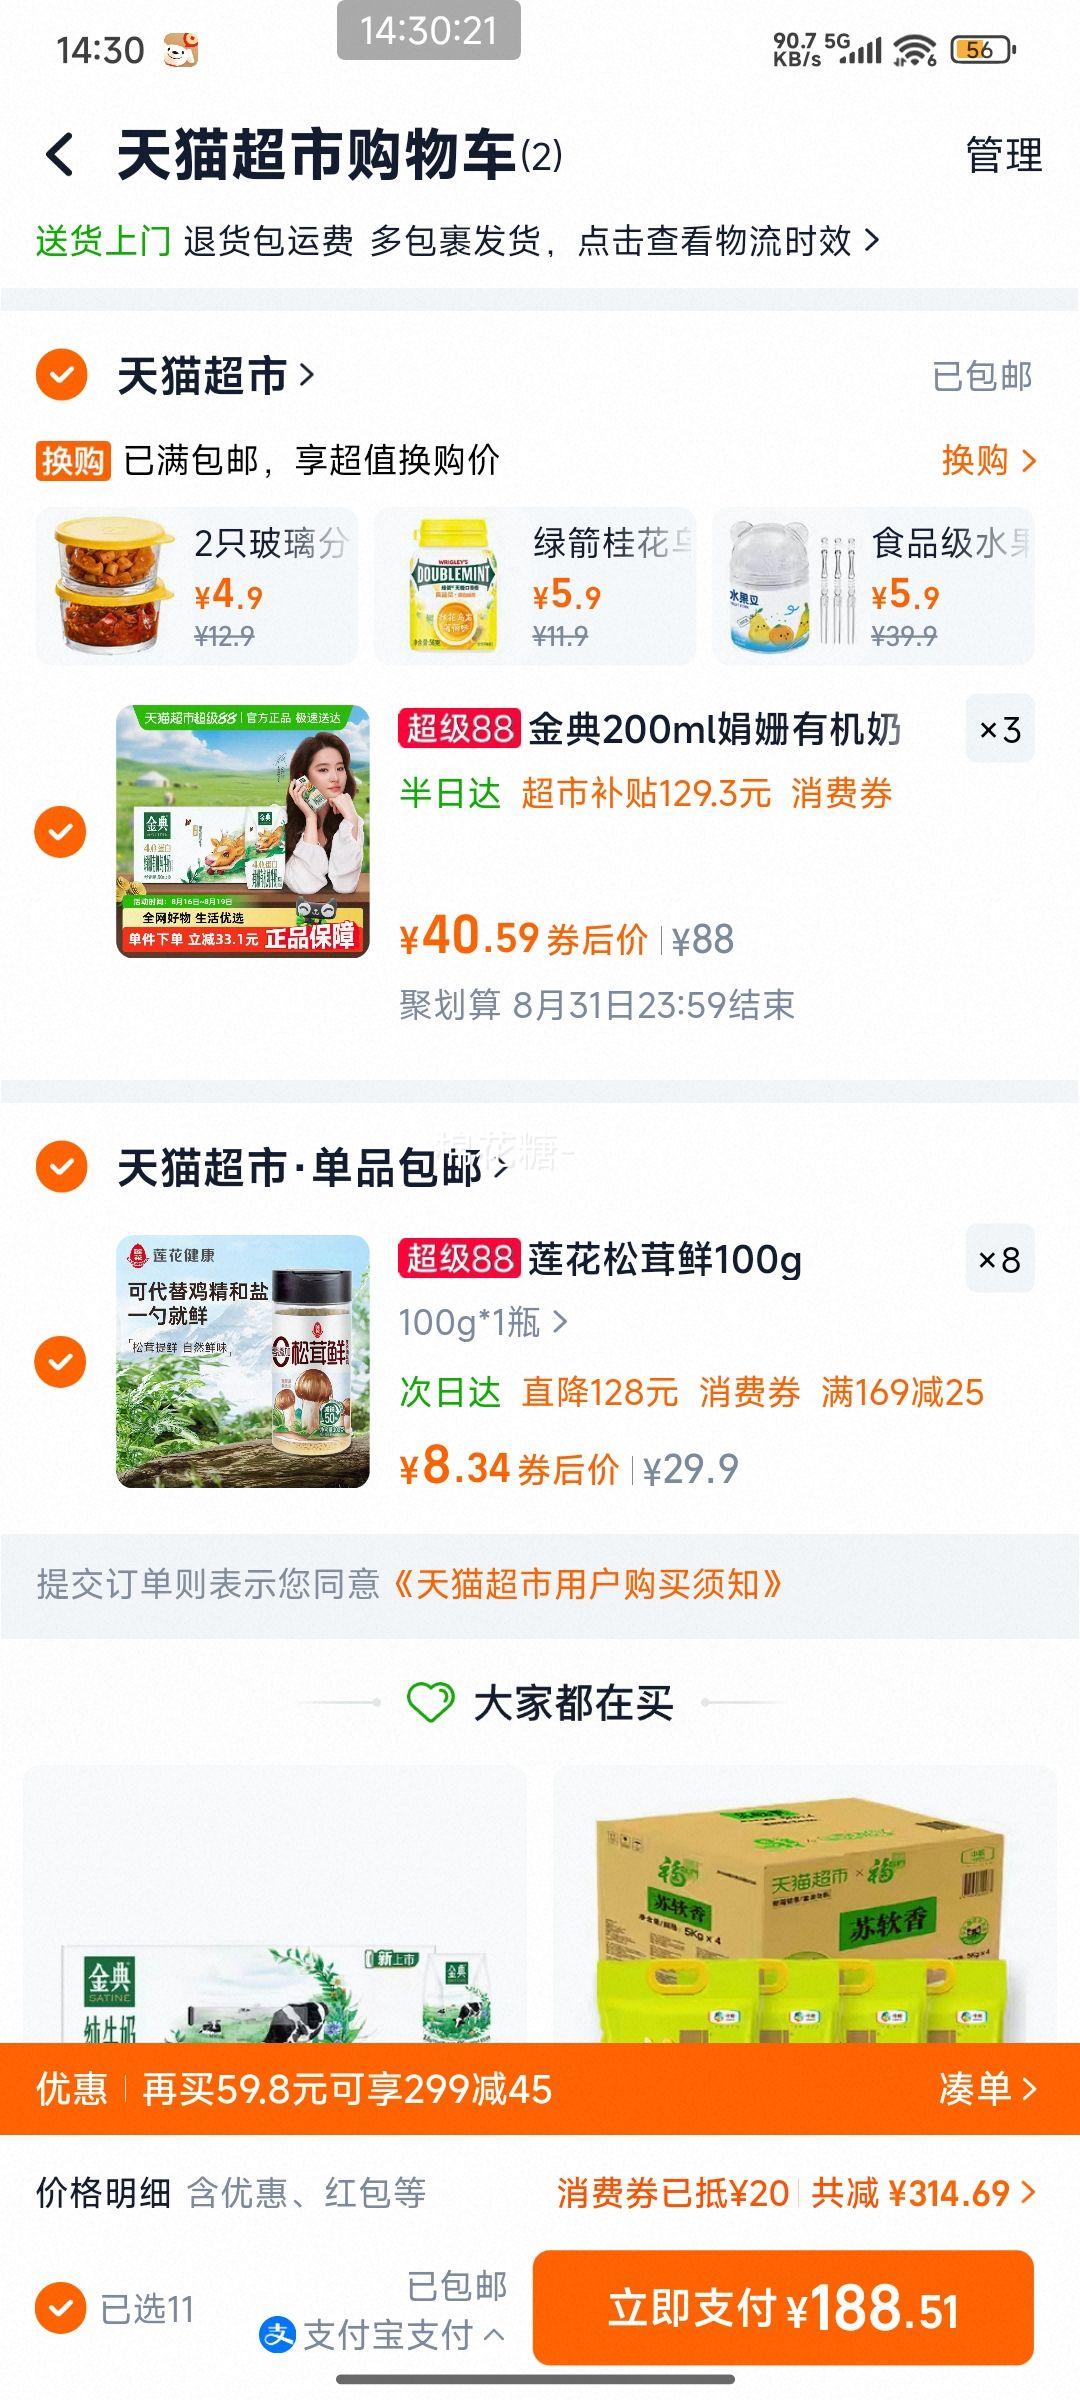
Task: Tap 立即支付 ¥188.51 button
Action: point(783,2308)
